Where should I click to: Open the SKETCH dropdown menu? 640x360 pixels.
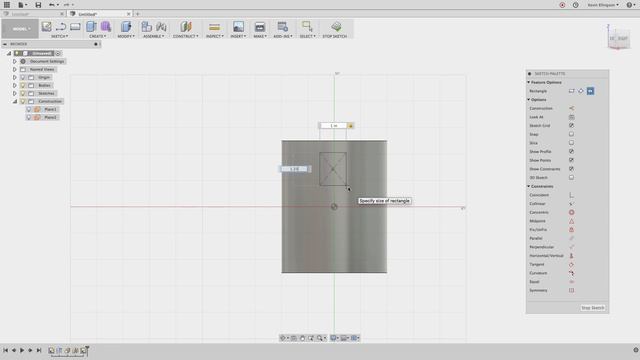(60, 36)
